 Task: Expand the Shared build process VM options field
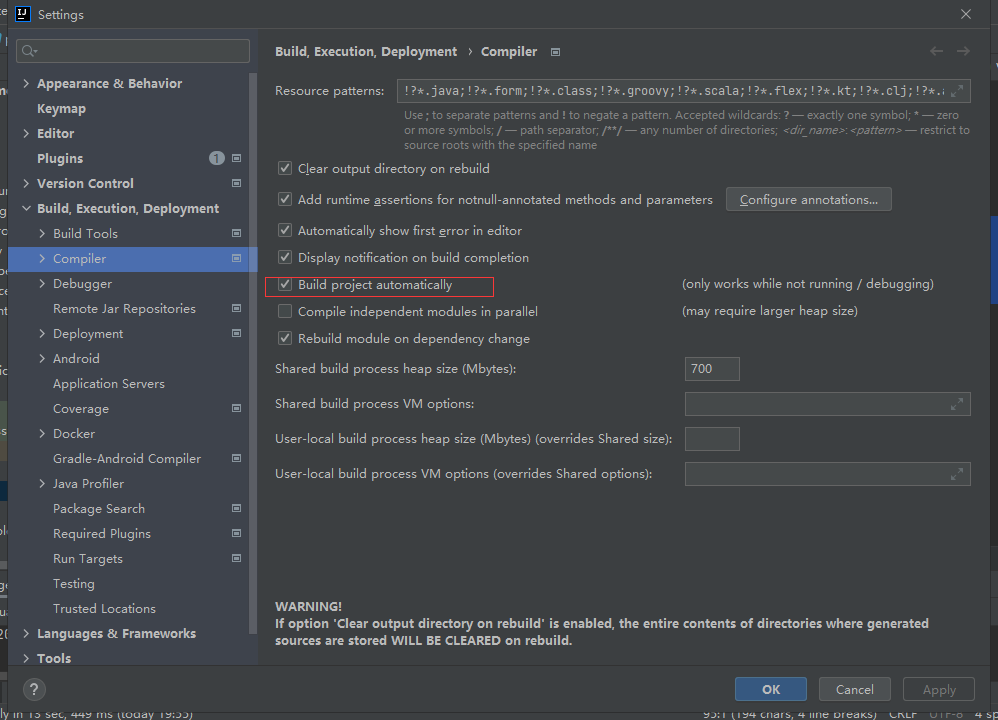[x=957, y=404]
